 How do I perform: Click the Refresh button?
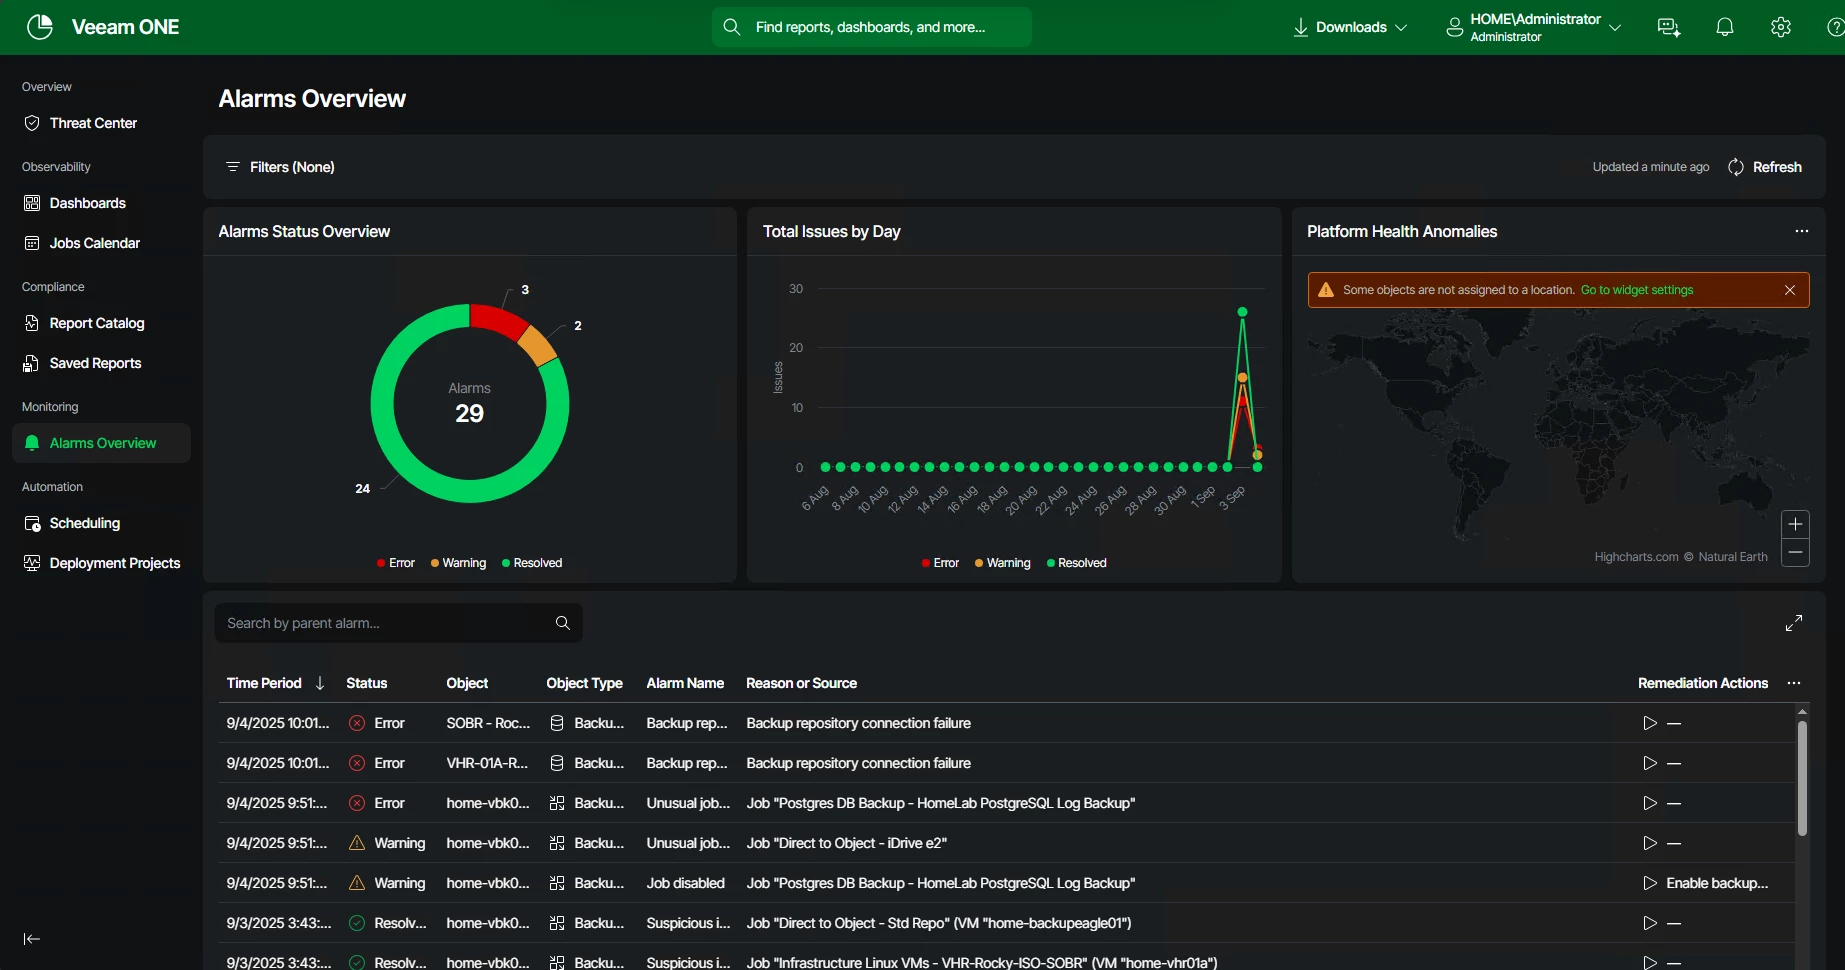[x=1765, y=167]
